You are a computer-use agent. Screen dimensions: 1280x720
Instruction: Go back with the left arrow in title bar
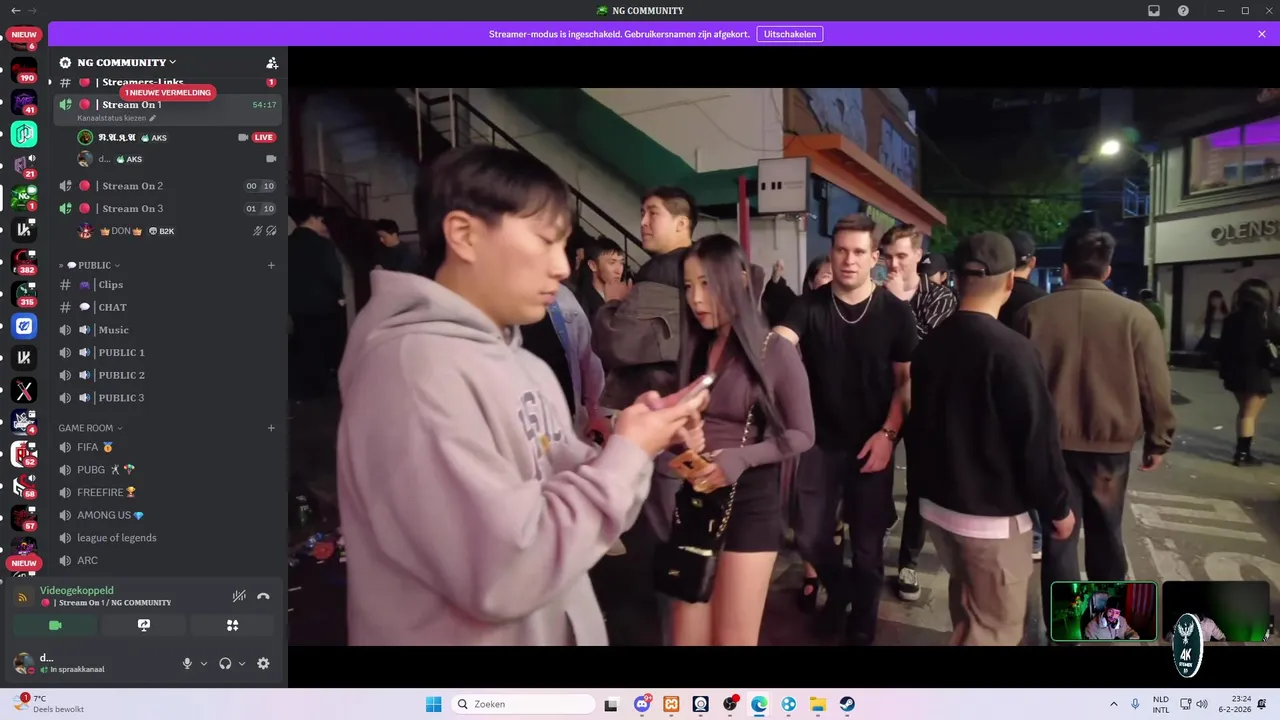[x=15, y=11]
